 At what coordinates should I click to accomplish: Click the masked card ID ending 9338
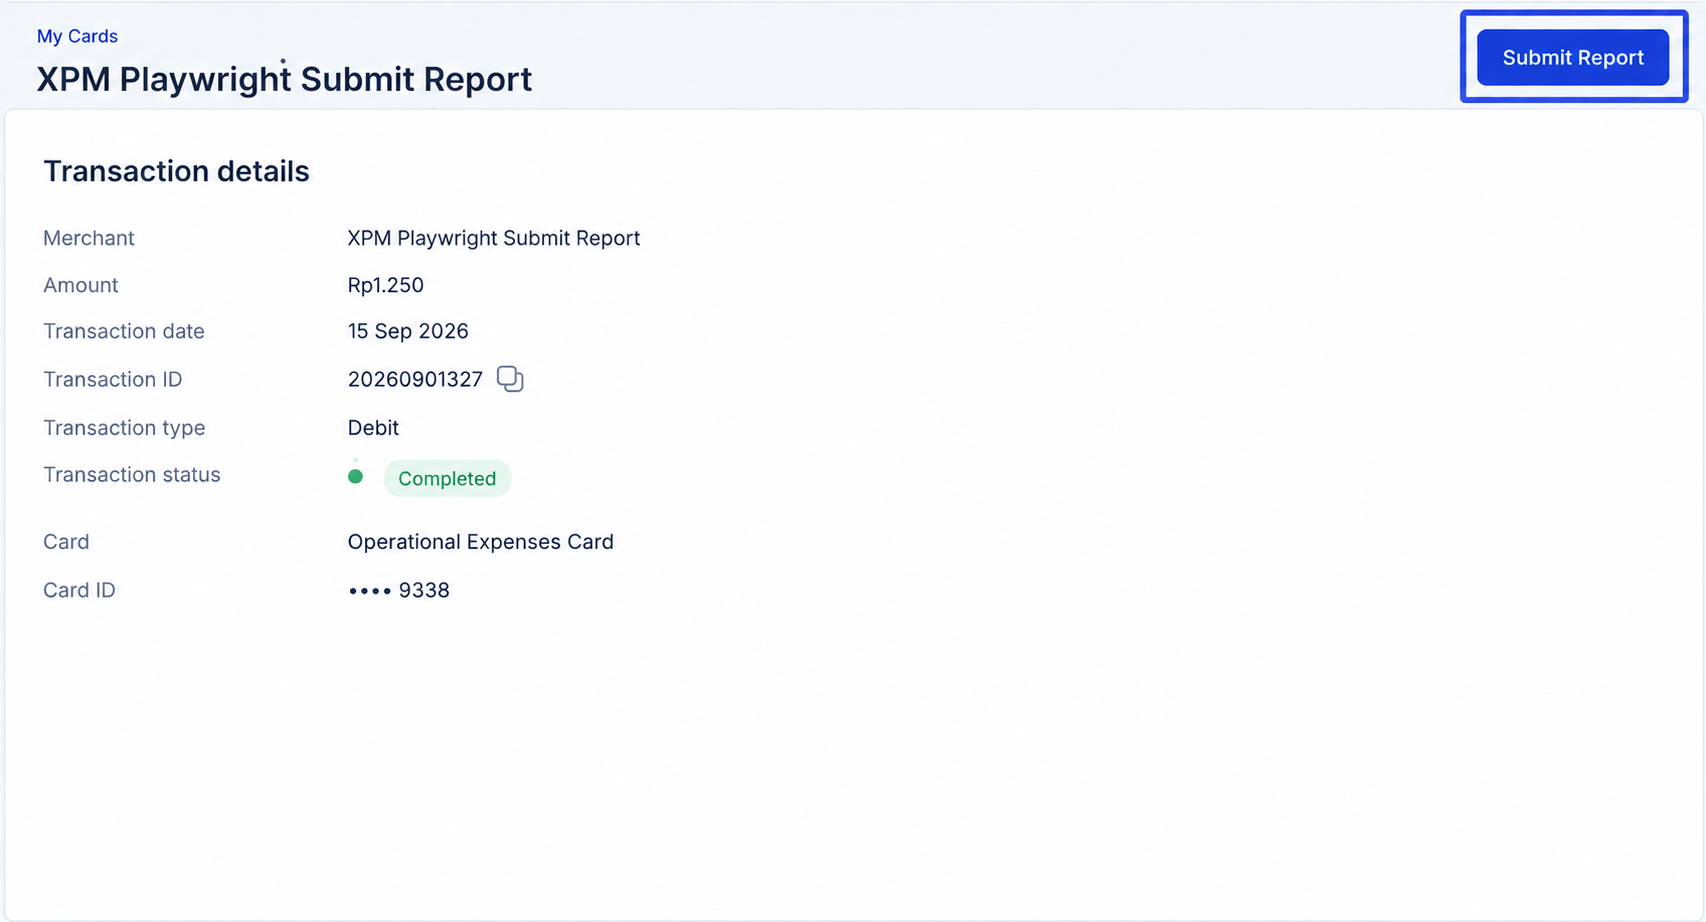[x=398, y=590]
